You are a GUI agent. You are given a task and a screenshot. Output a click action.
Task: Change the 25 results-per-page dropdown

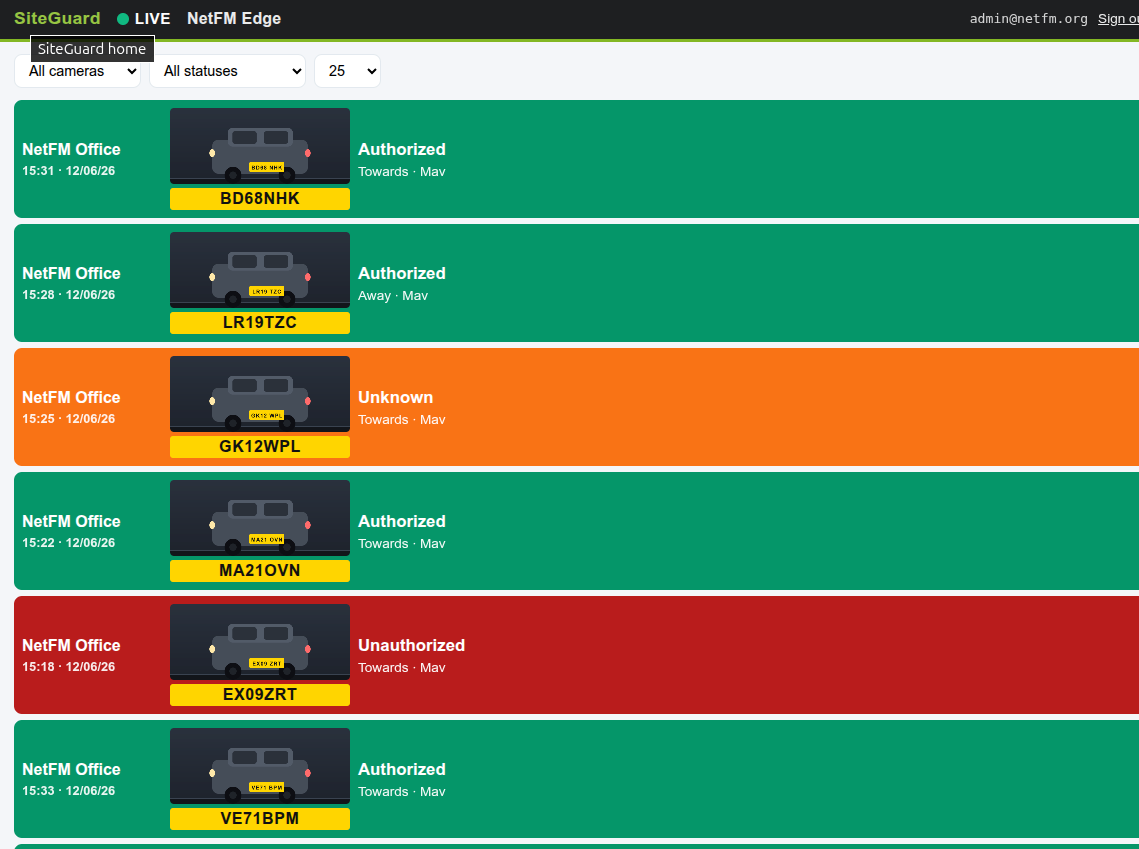click(x=347, y=71)
